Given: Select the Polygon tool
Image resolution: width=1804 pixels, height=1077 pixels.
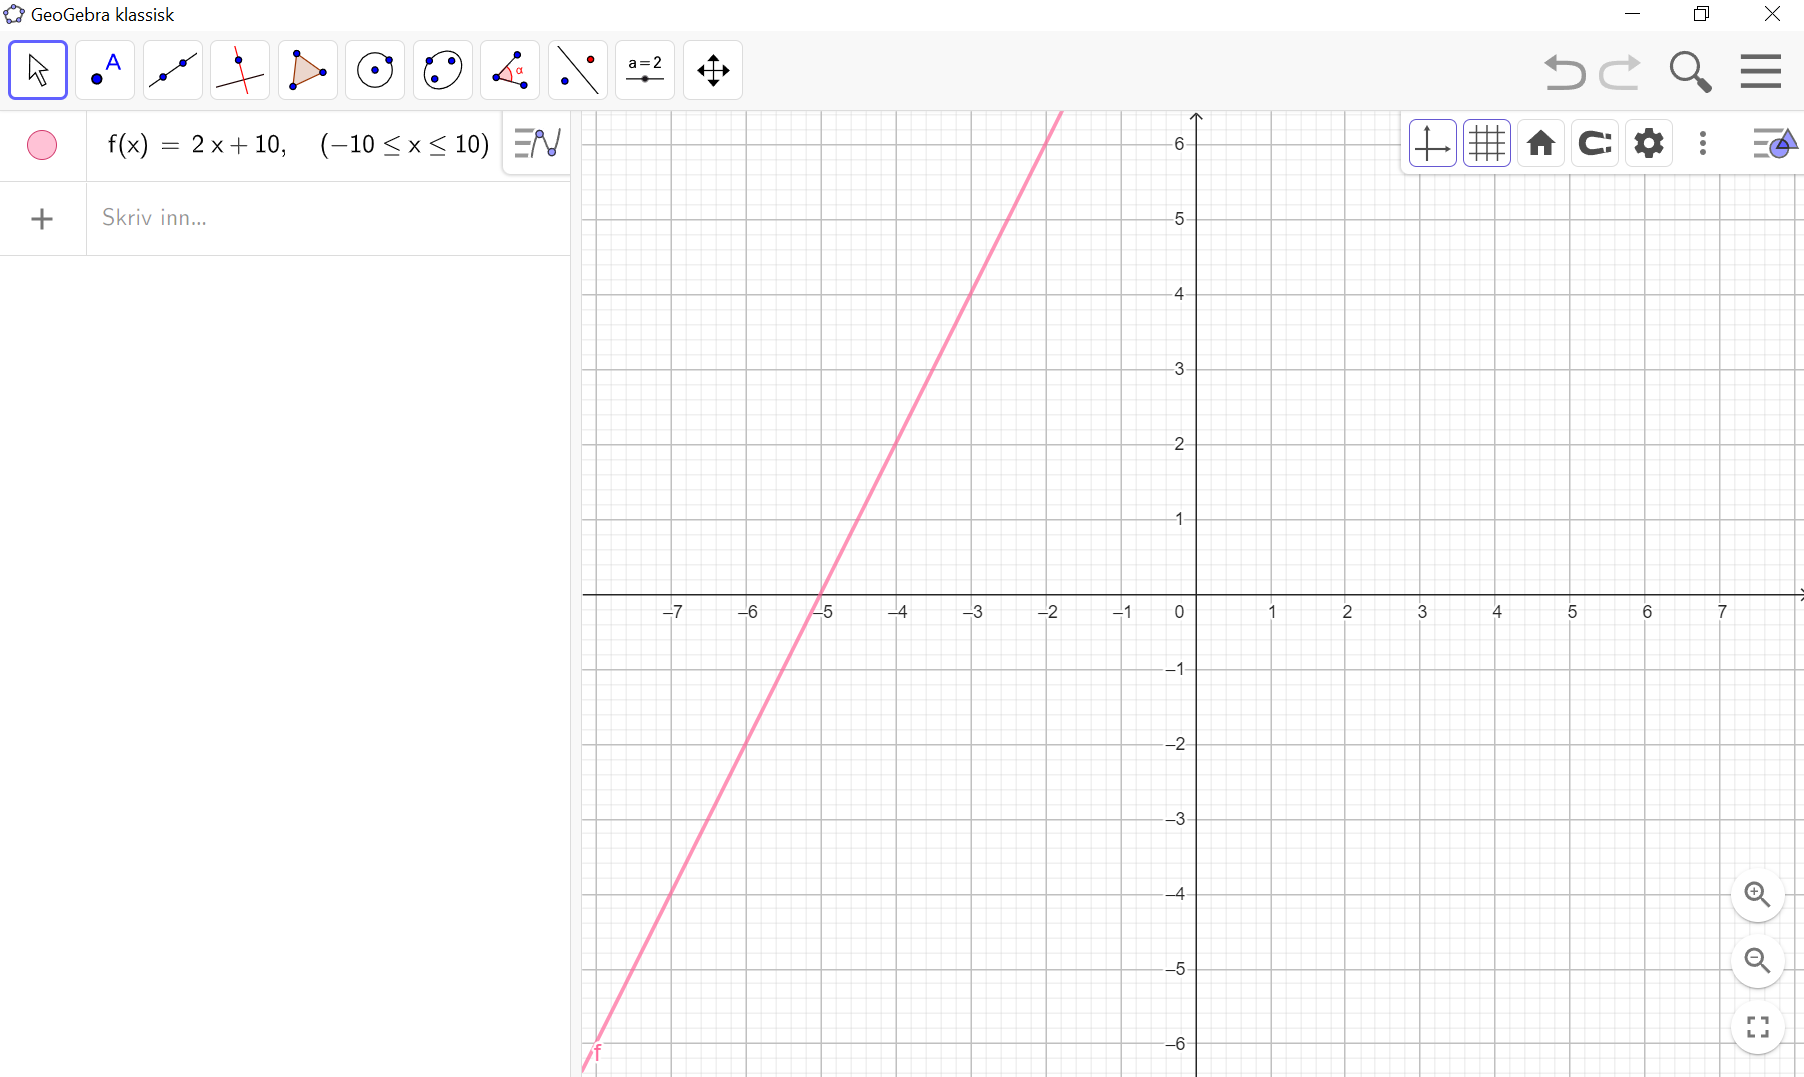Looking at the screenshot, I should tap(308, 70).
